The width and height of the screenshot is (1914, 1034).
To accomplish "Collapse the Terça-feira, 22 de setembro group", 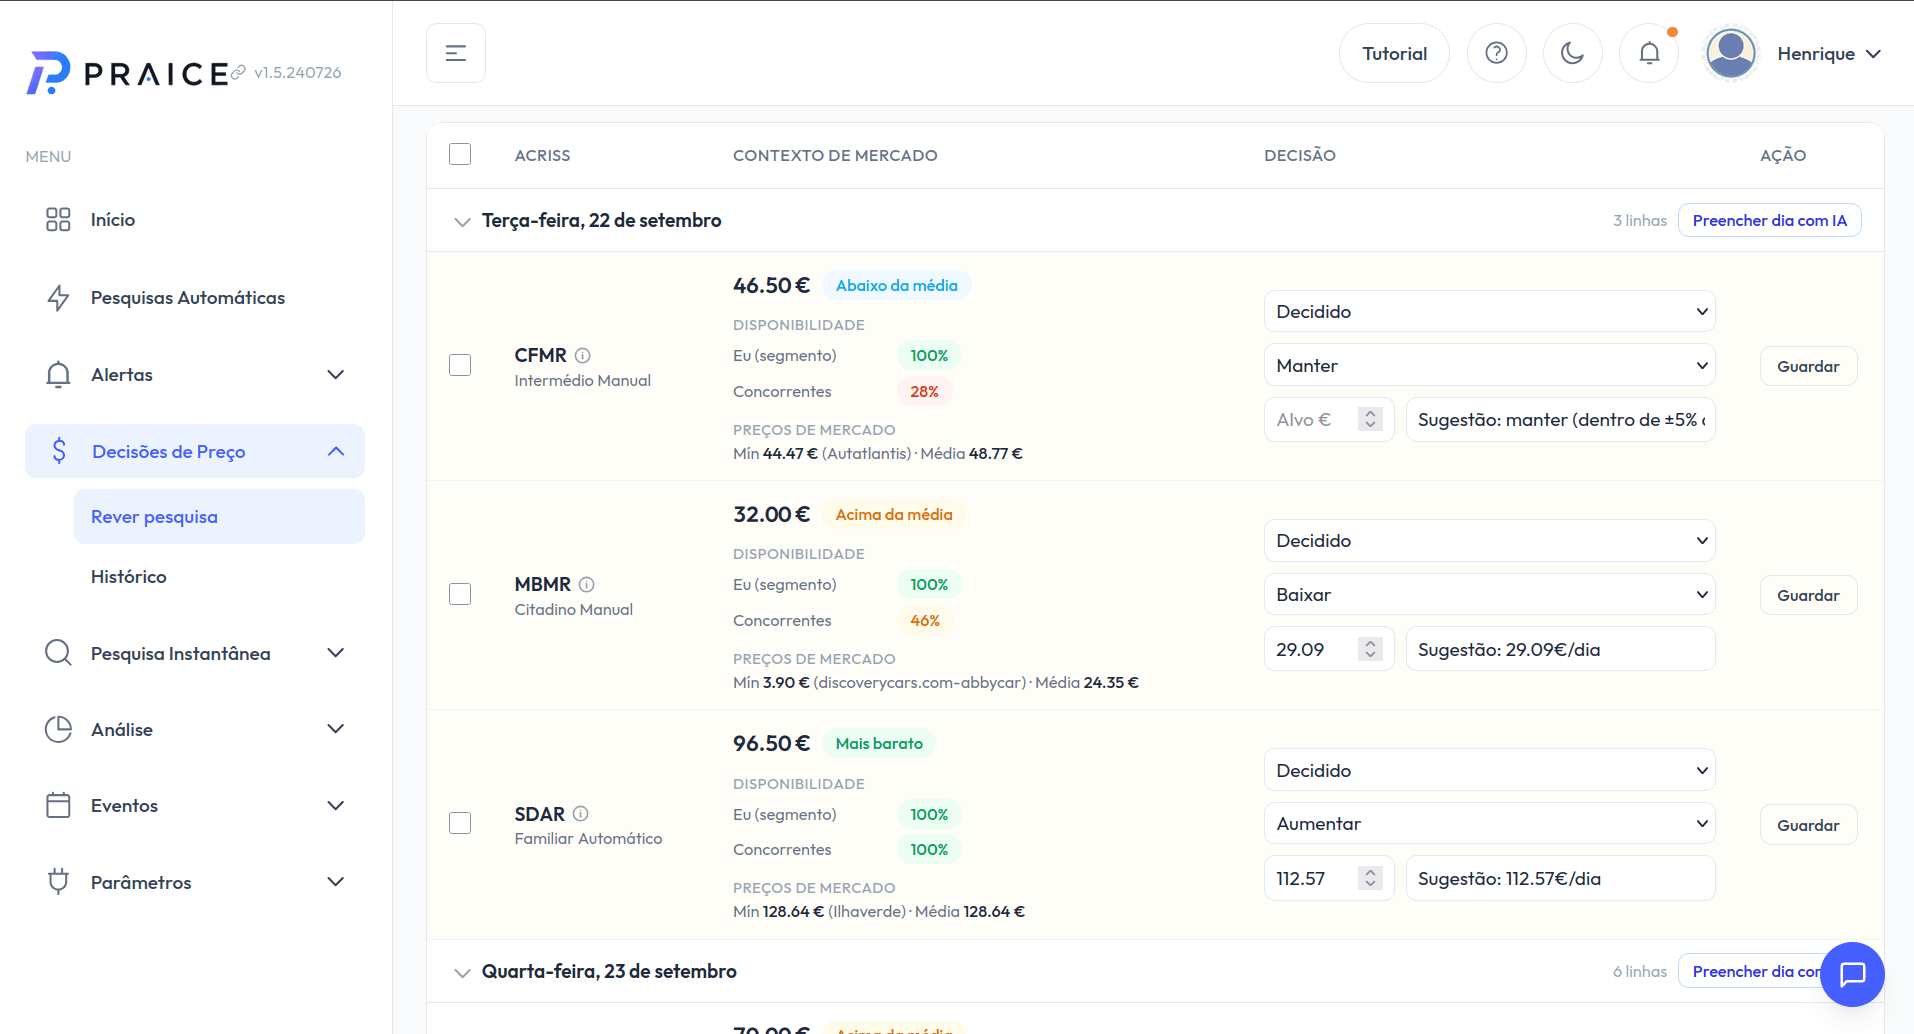I will pyautogui.click(x=462, y=221).
